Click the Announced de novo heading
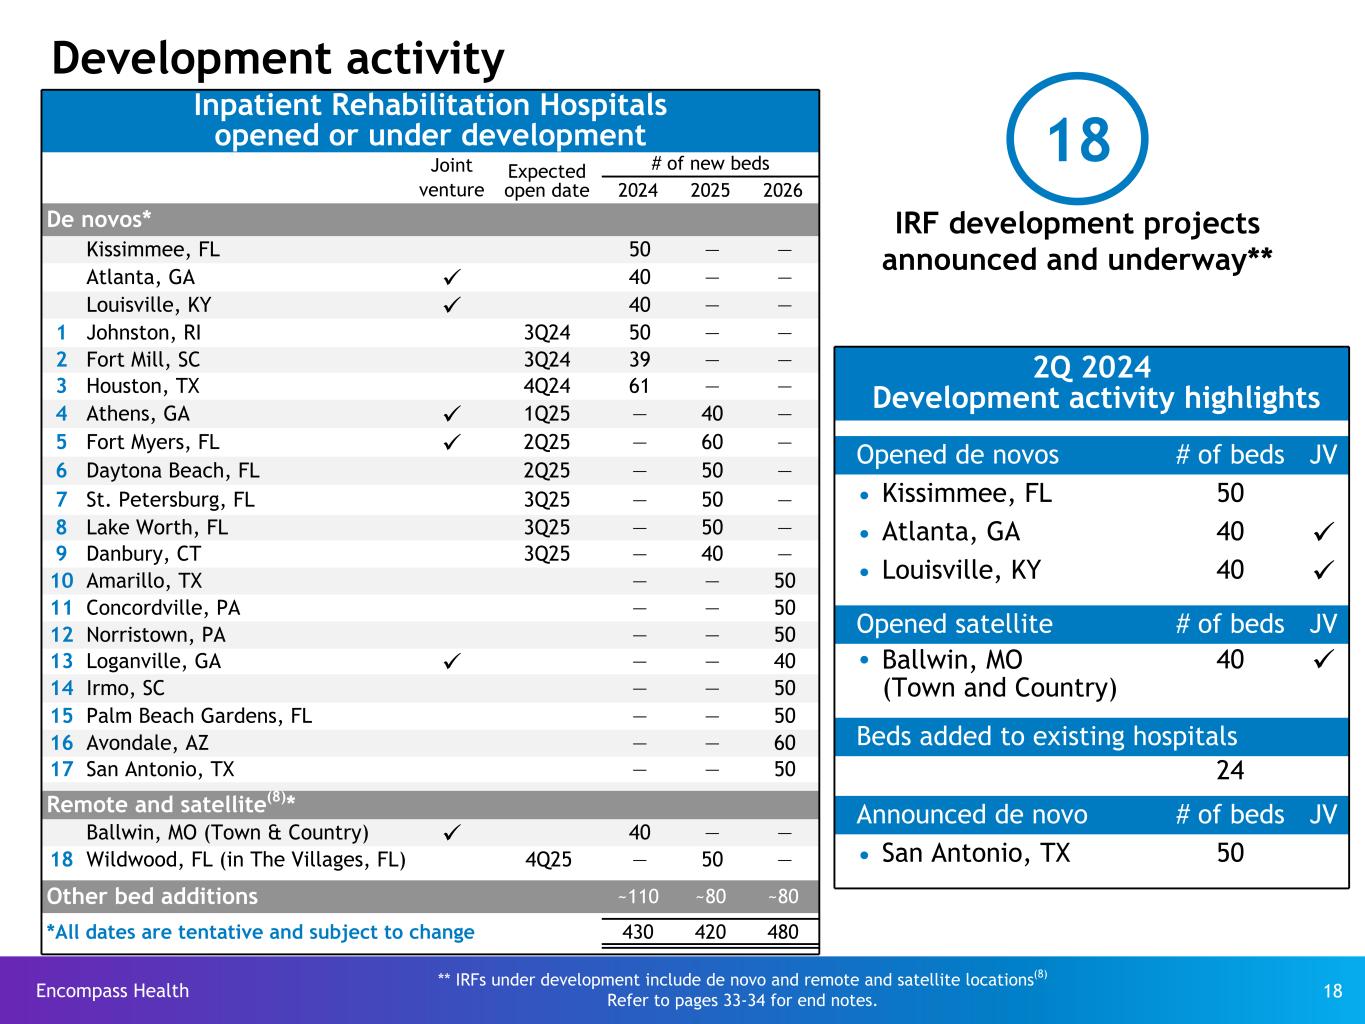The image size is (1365, 1024). pyautogui.click(x=971, y=815)
